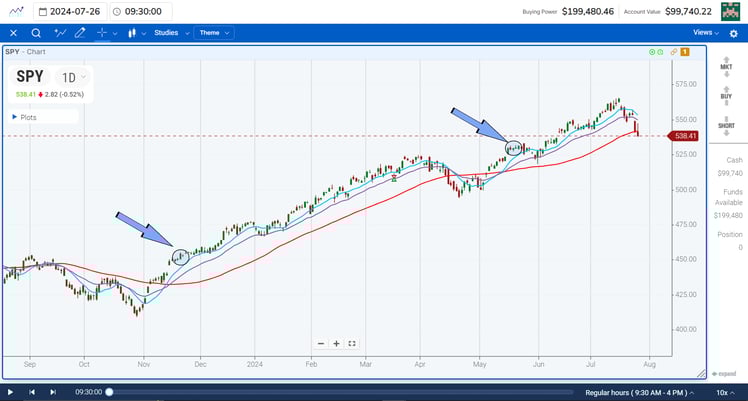Image resolution: width=748 pixels, height=401 pixels.
Task: Select the pencil drawing tool
Action: (81, 33)
